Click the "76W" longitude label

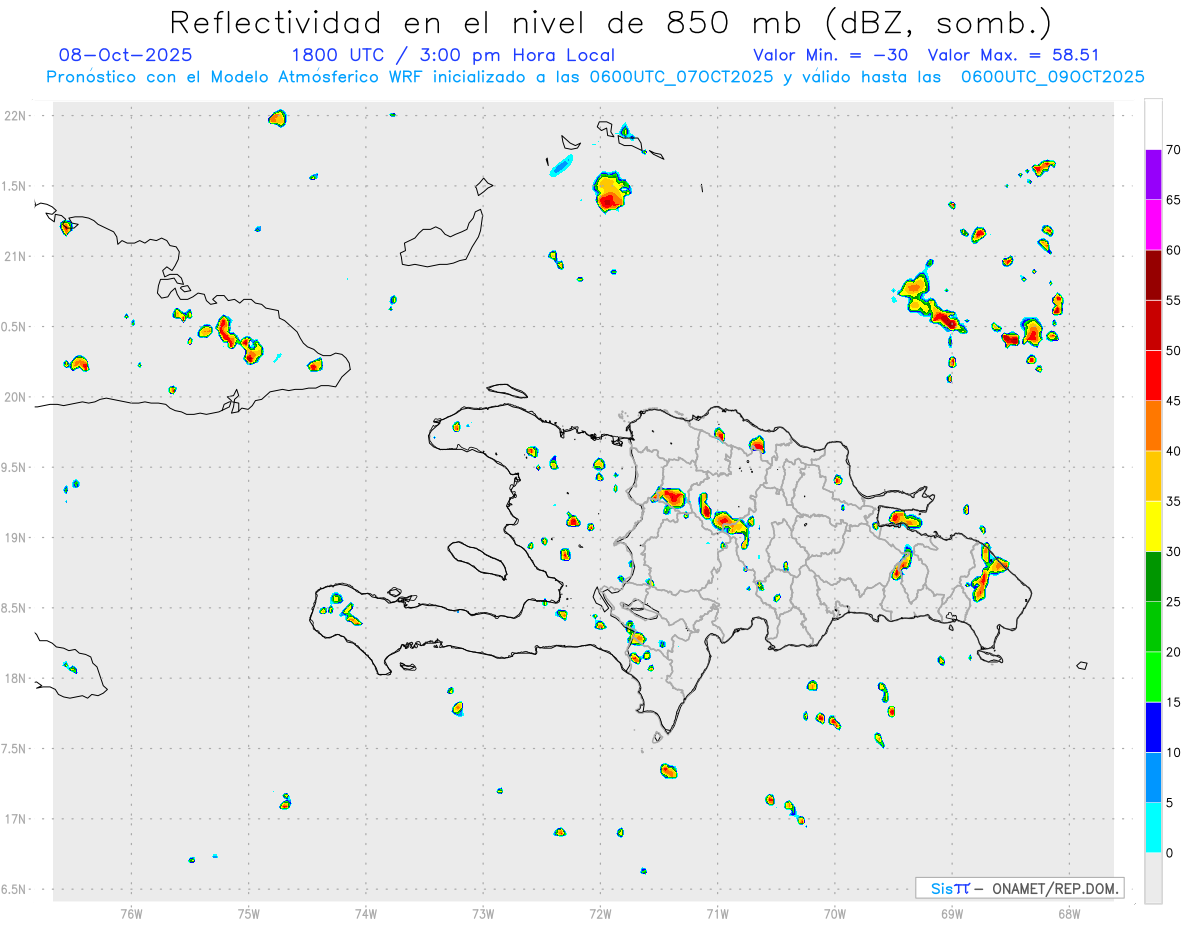(x=131, y=913)
